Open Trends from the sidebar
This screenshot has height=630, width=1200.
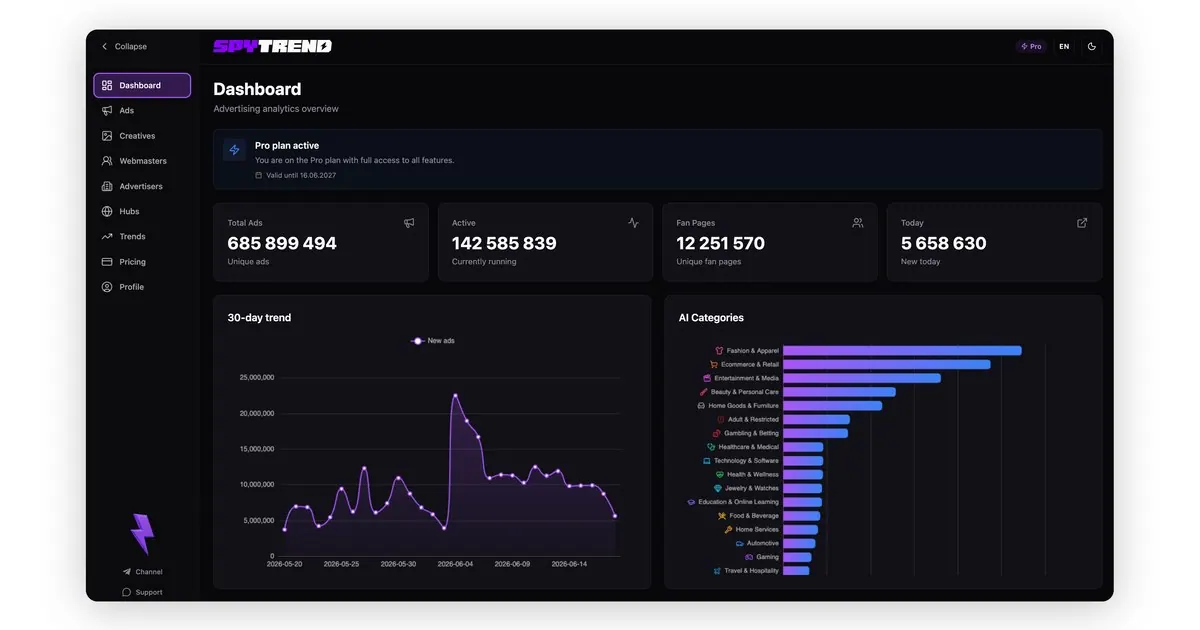tap(142, 236)
